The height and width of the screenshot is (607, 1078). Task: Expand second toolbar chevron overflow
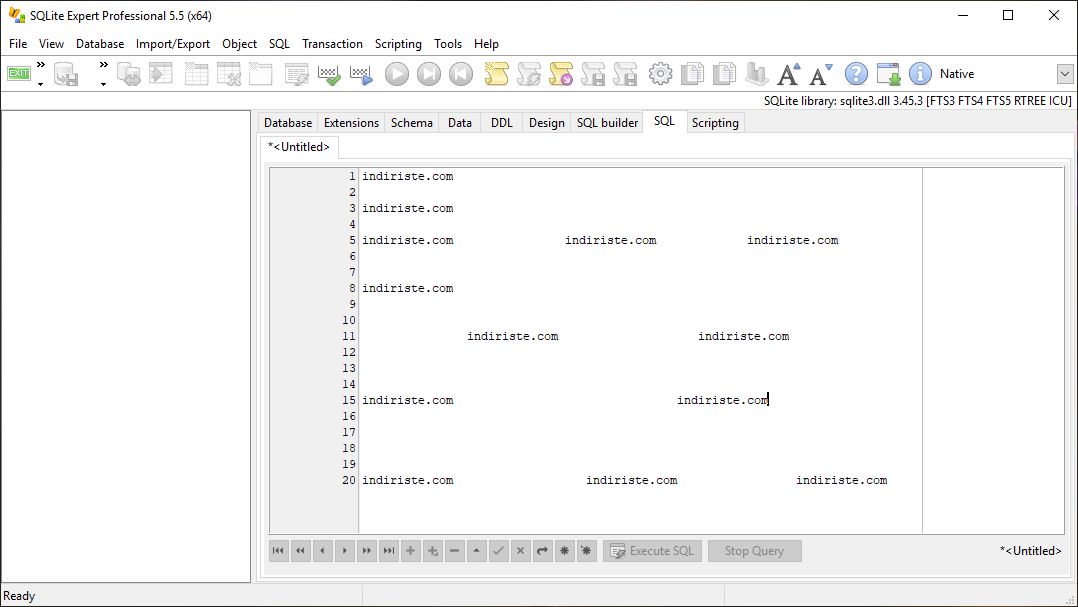[x=104, y=65]
